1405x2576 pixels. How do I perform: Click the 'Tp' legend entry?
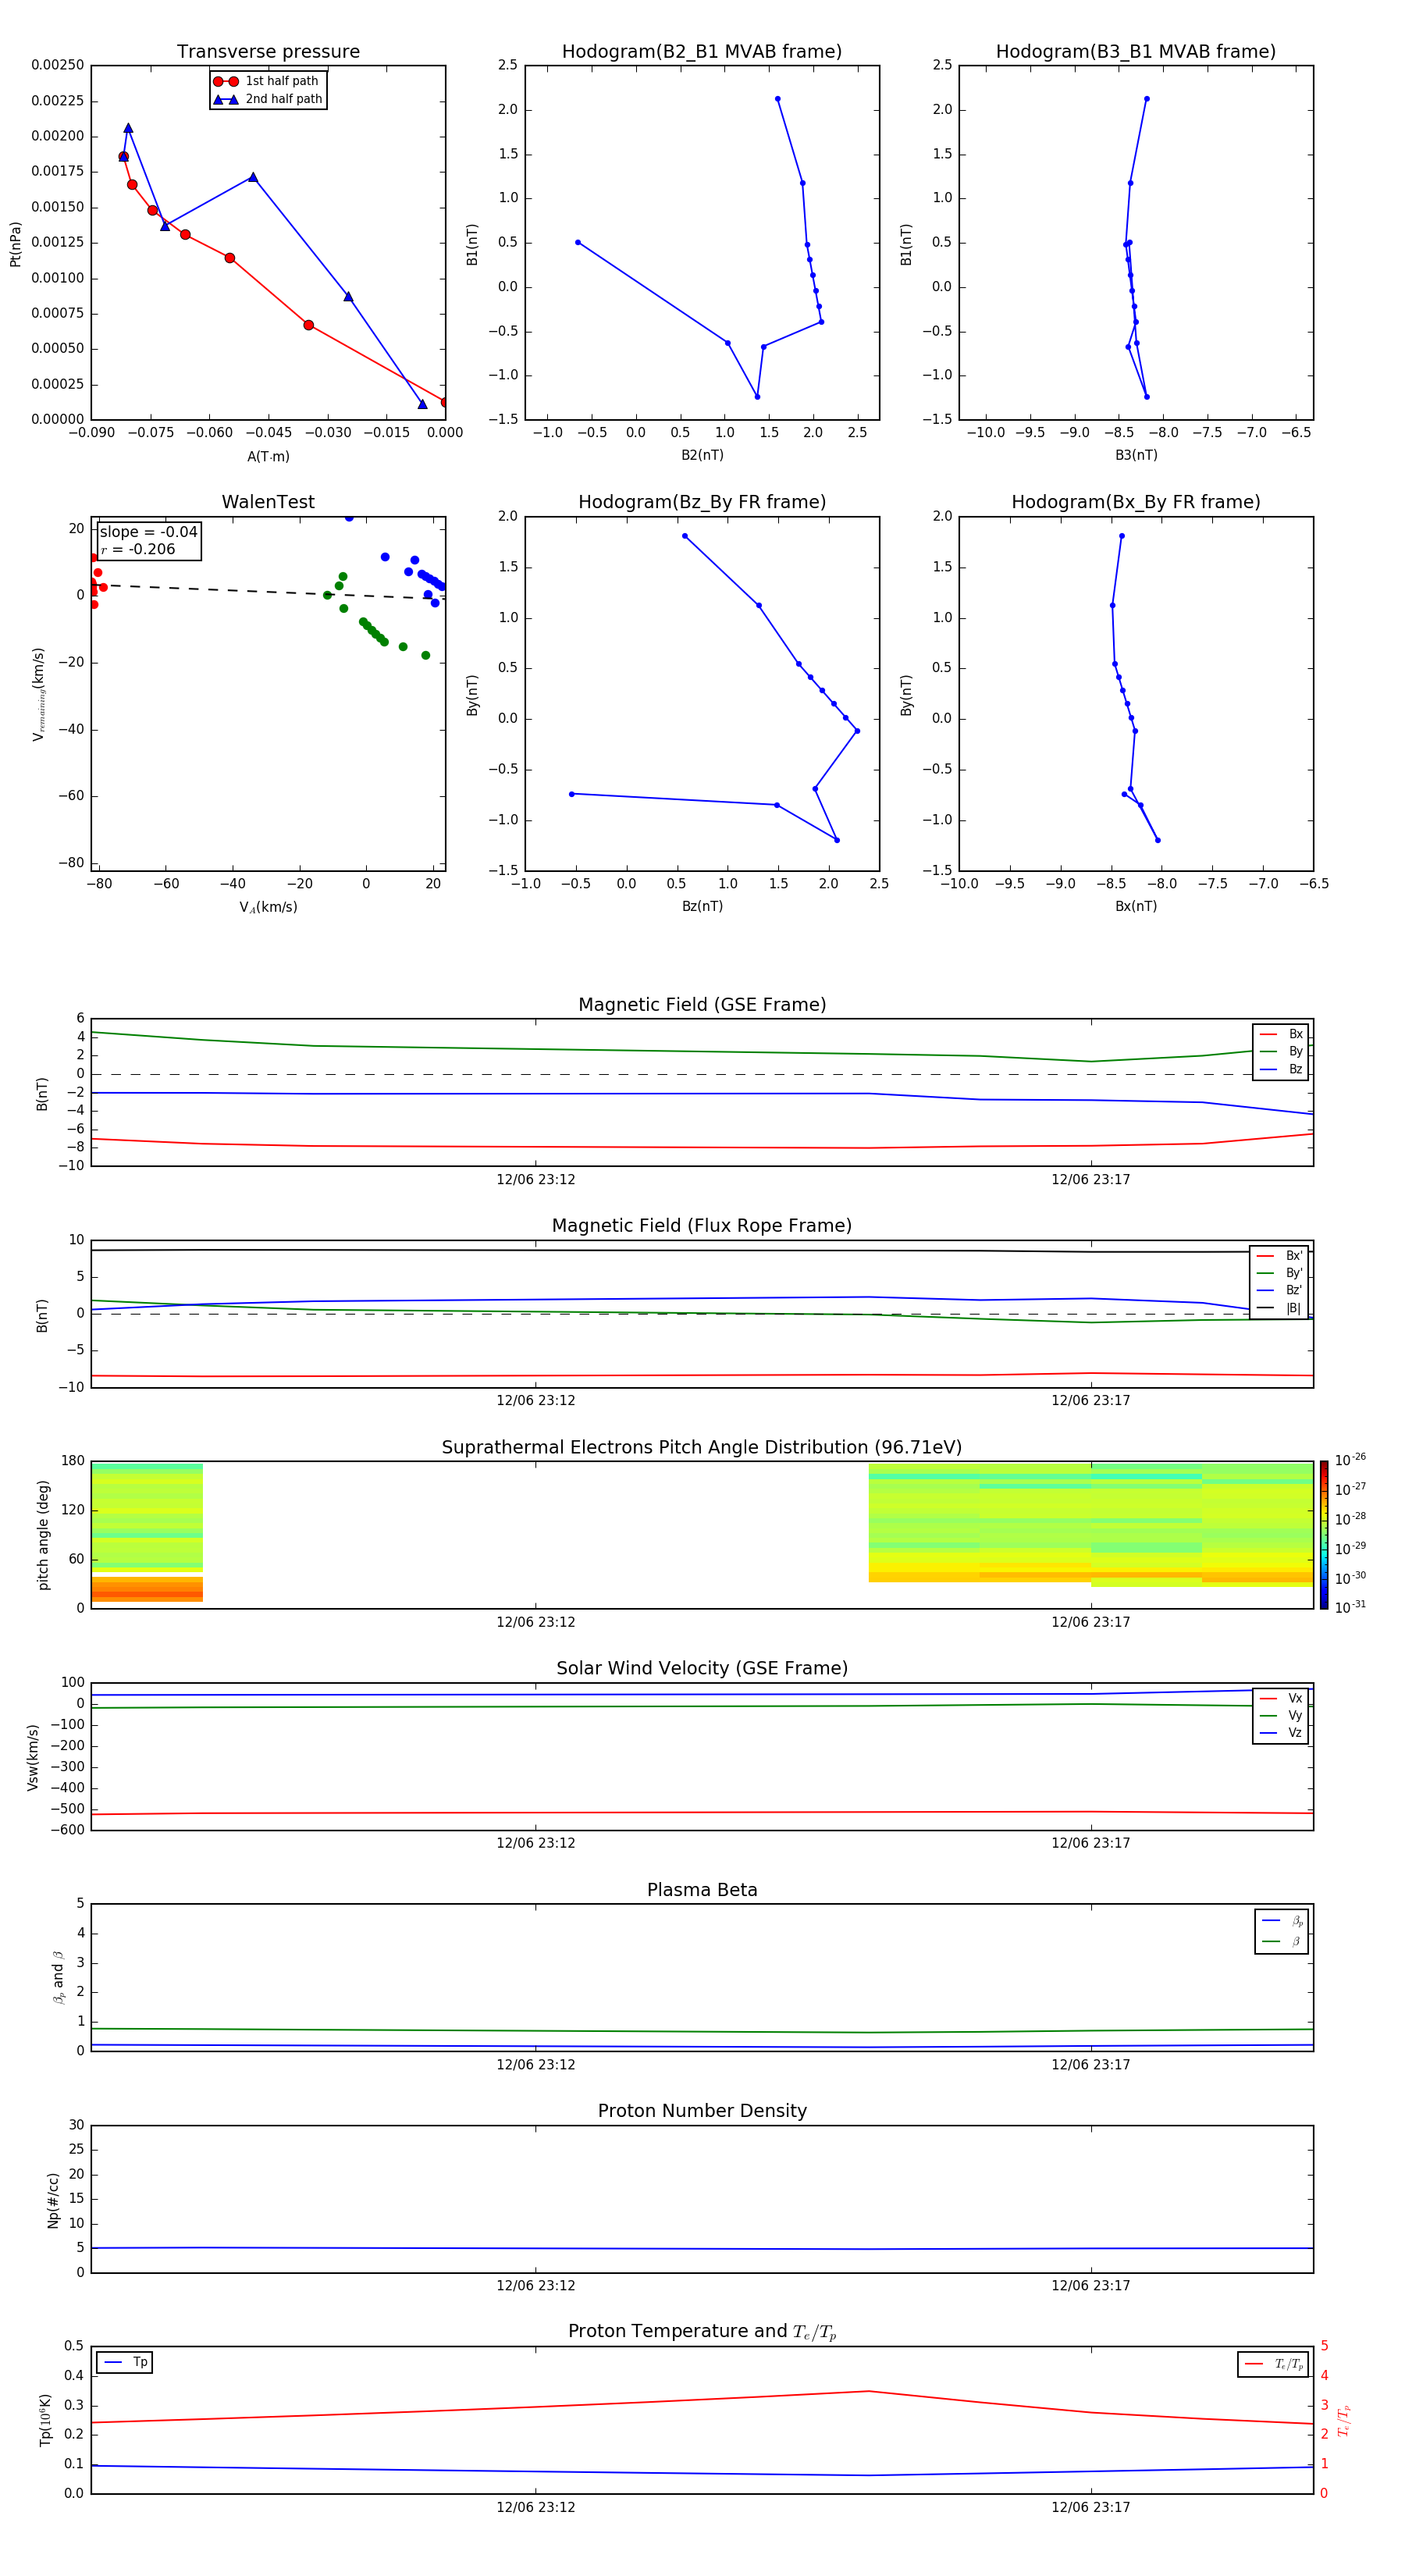click(125, 2363)
